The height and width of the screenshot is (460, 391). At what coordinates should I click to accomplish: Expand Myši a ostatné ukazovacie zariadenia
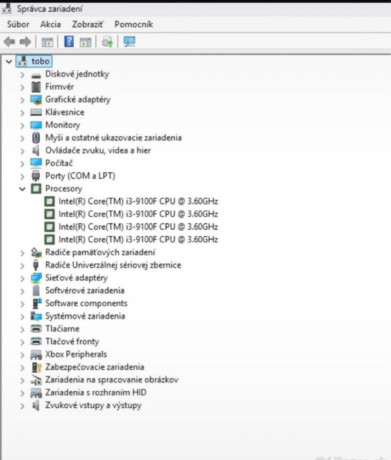pos(22,138)
